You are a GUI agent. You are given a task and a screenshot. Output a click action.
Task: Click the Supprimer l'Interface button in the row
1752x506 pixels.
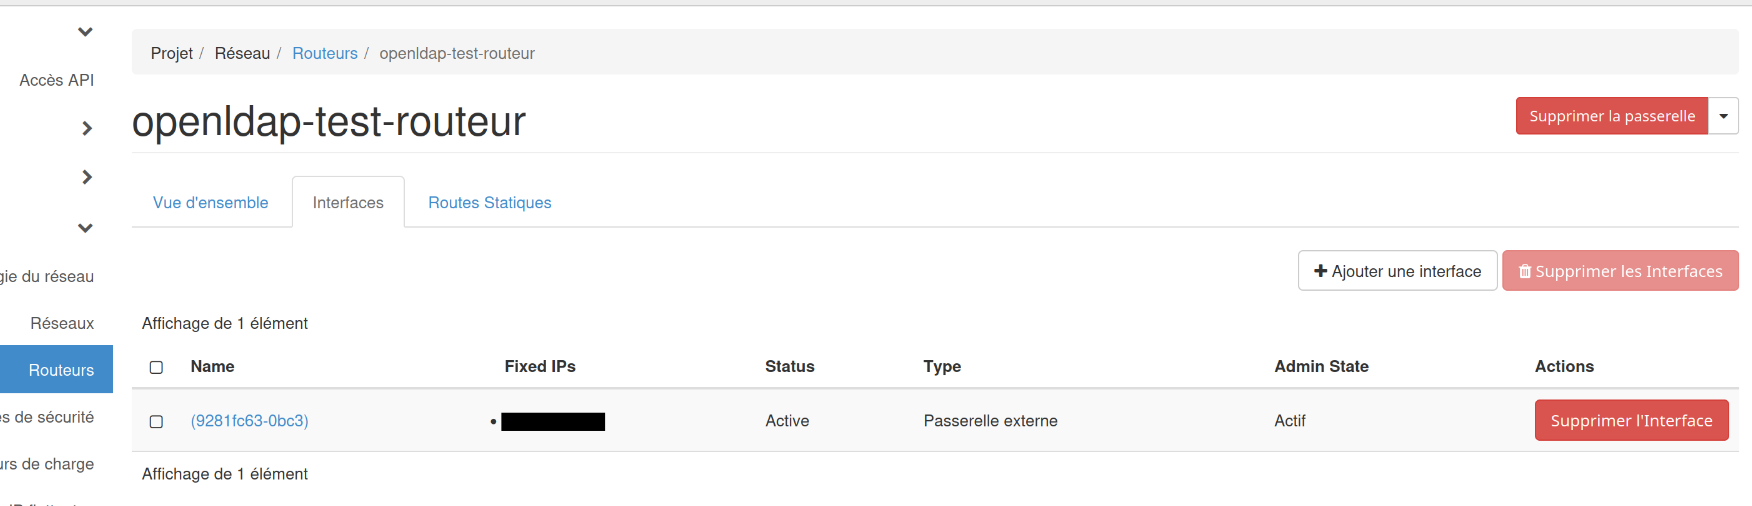pyautogui.click(x=1631, y=421)
